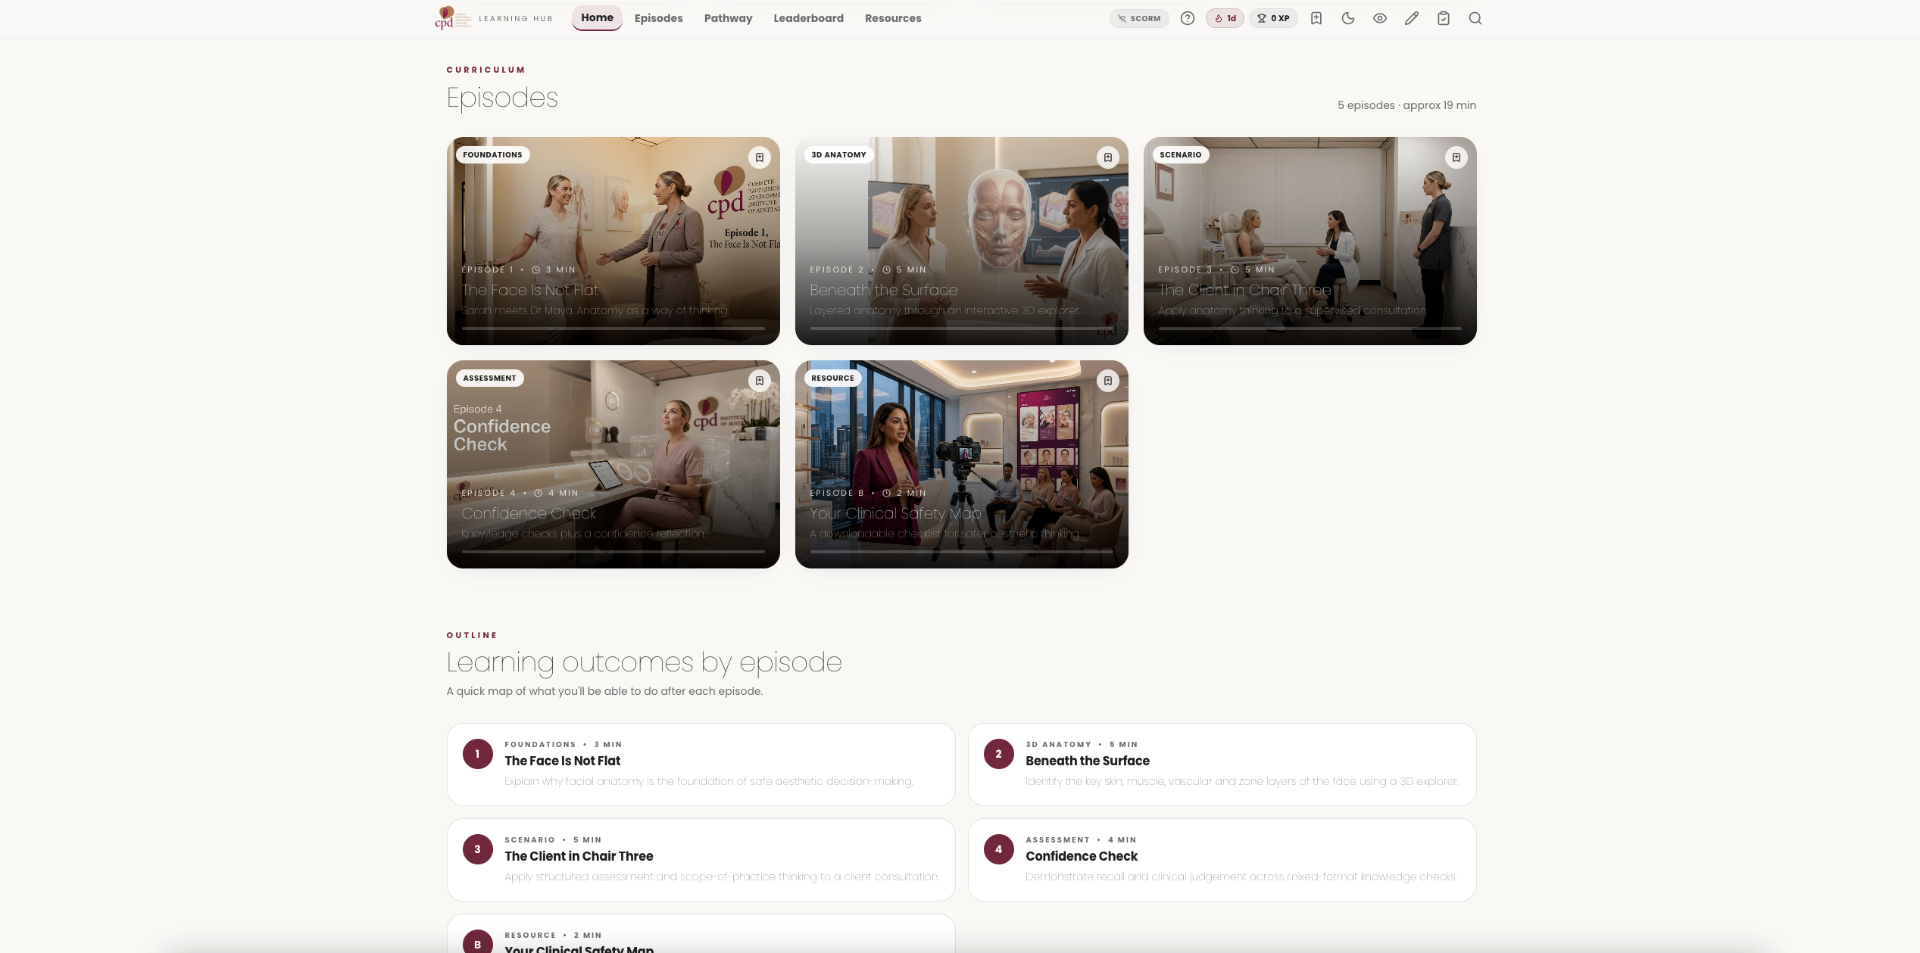Bookmark The Face Is Not Flat episode card
Viewport: 1920px width, 953px height.
click(x=760, y=157)
